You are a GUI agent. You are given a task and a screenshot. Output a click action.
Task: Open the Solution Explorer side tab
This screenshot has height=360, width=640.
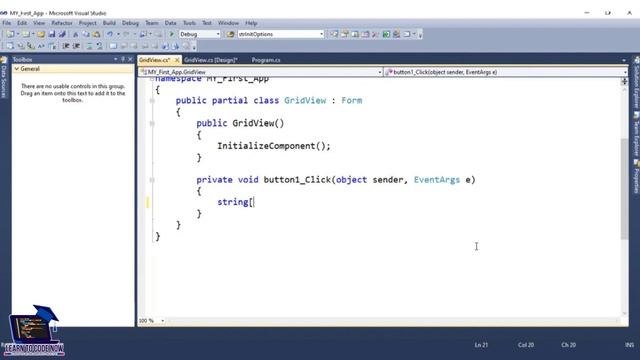pyautogui.click(x=636, y=83)
